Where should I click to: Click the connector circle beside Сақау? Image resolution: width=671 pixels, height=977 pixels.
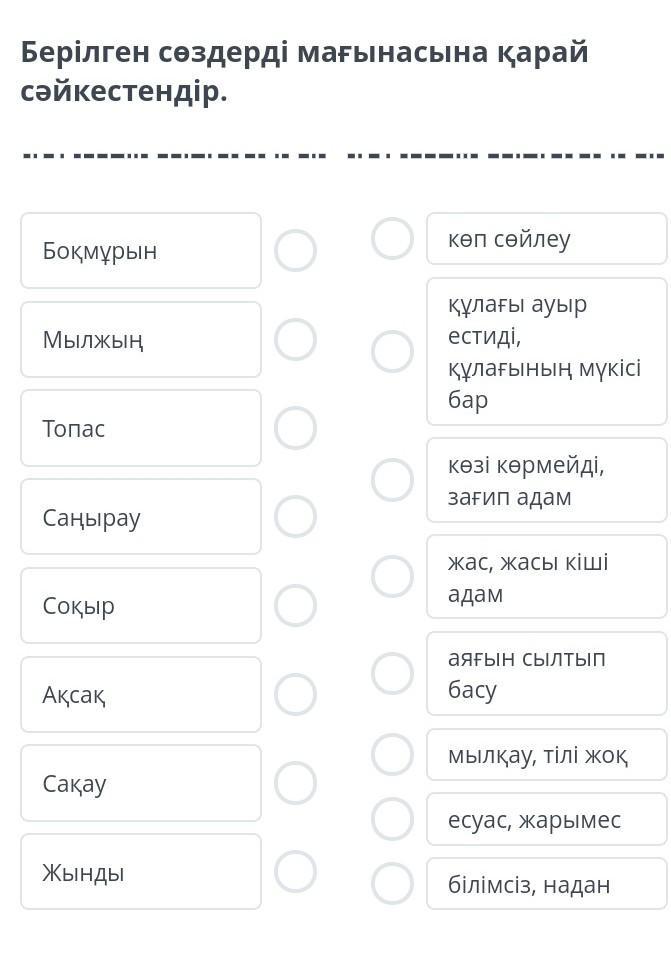click(296, 783)
